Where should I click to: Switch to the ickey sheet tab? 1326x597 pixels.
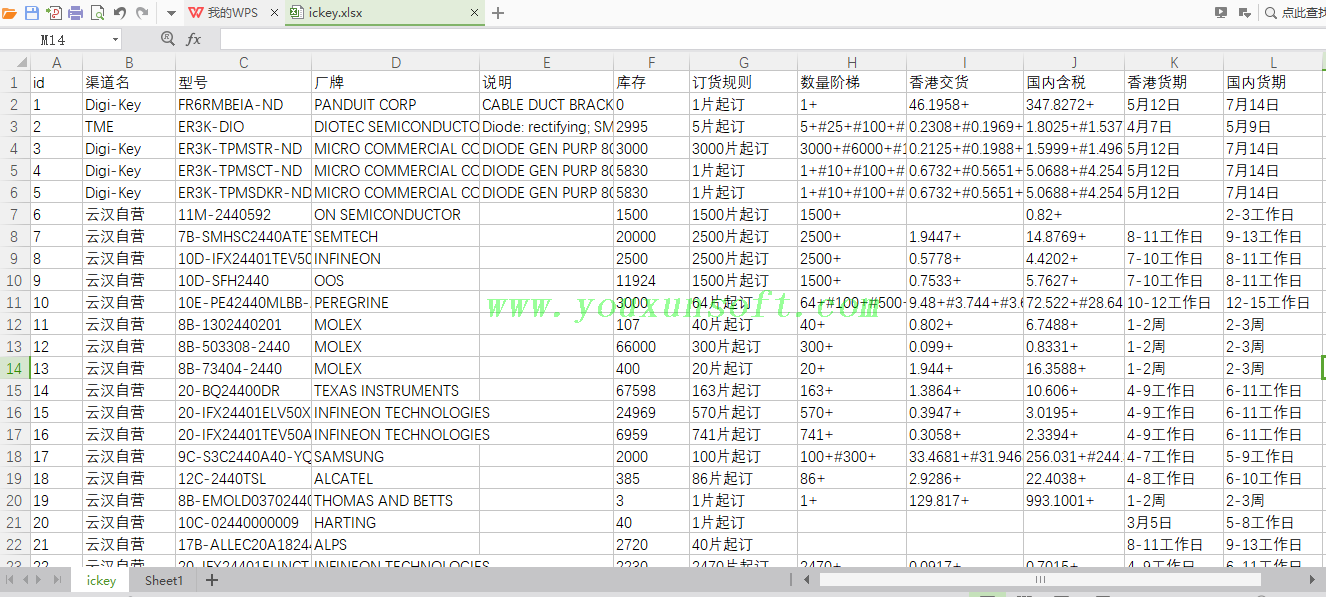pos(101,580)
